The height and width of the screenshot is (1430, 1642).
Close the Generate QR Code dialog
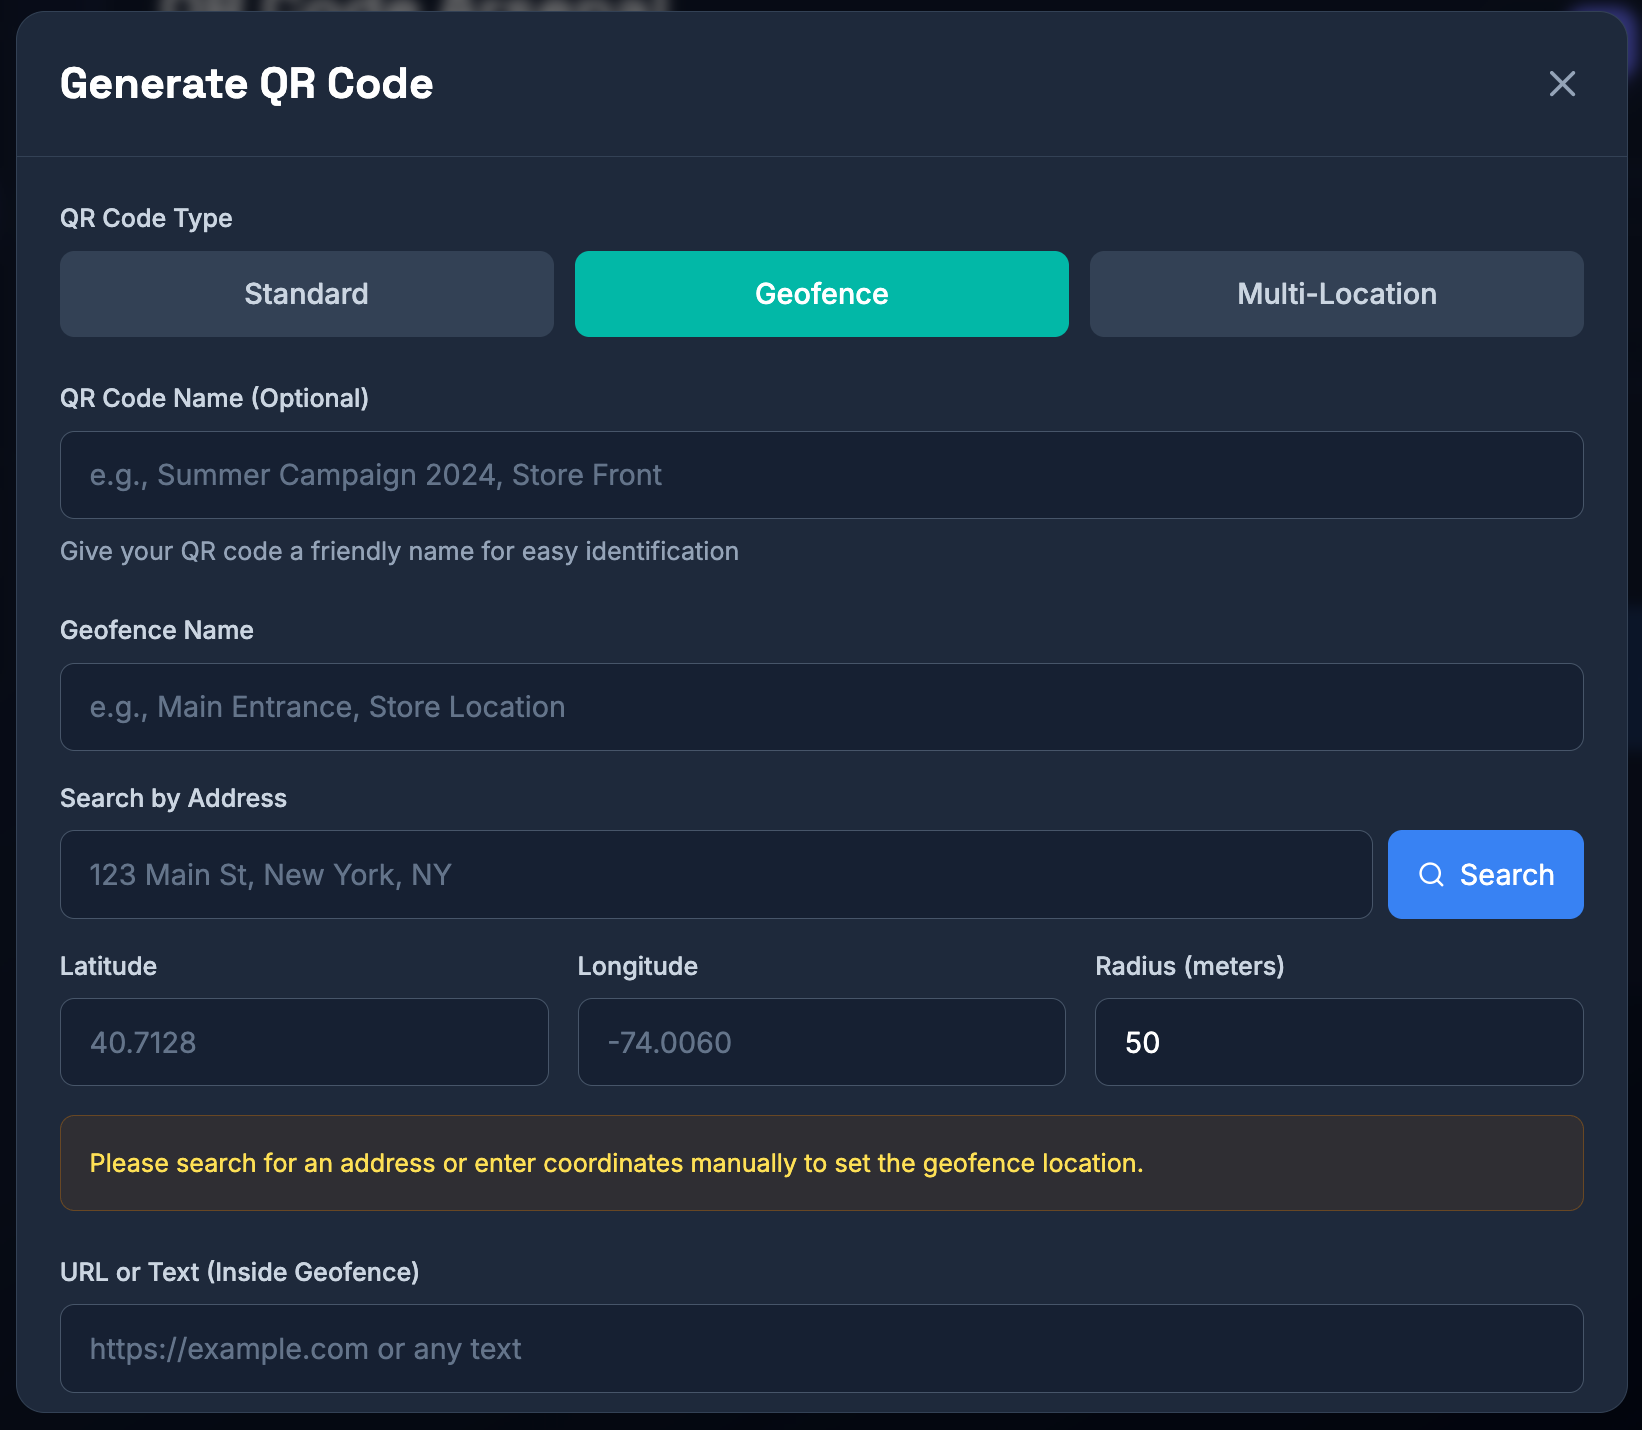tap(1561, 84)
